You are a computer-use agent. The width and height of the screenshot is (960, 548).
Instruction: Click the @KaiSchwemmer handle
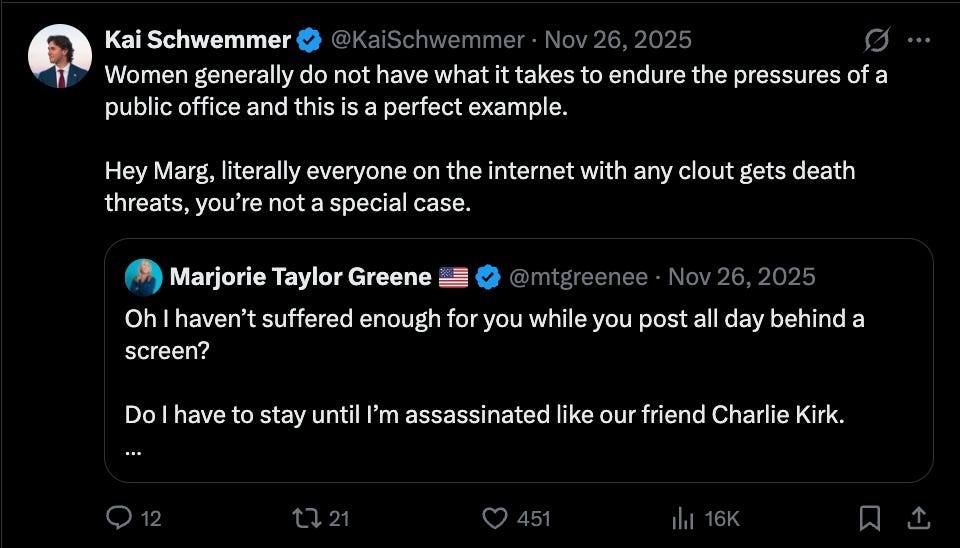427,41
